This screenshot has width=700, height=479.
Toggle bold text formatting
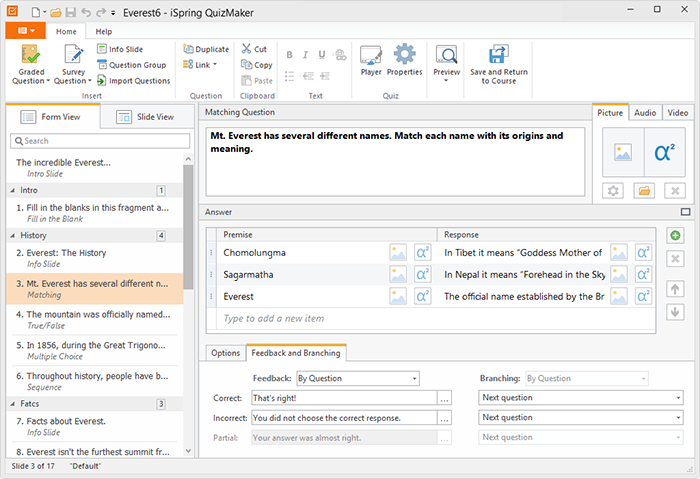coord(289,54)
